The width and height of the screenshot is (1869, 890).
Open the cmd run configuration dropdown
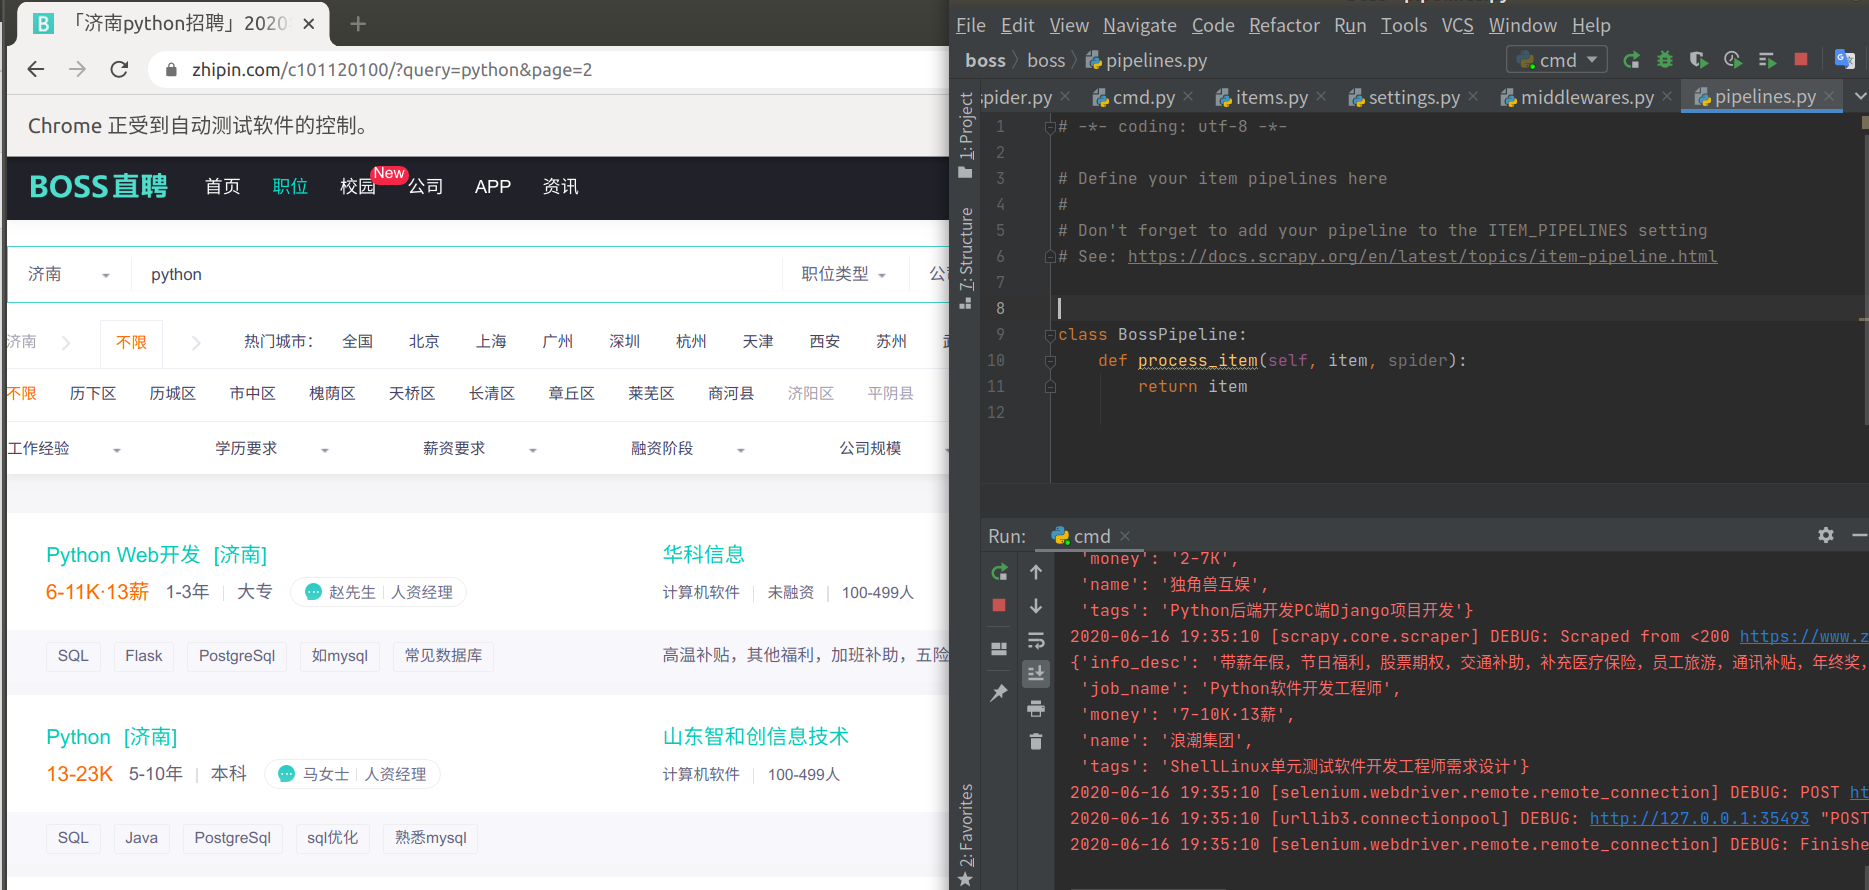pos(1557,60)
